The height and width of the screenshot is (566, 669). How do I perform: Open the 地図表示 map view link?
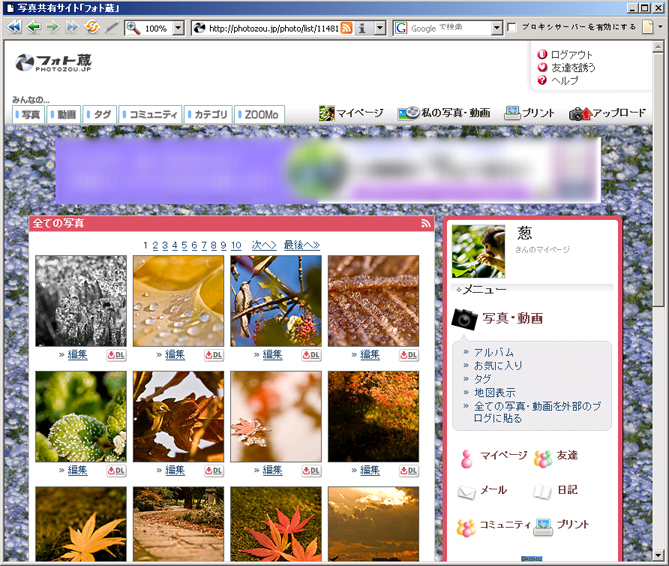pos(494,393)
